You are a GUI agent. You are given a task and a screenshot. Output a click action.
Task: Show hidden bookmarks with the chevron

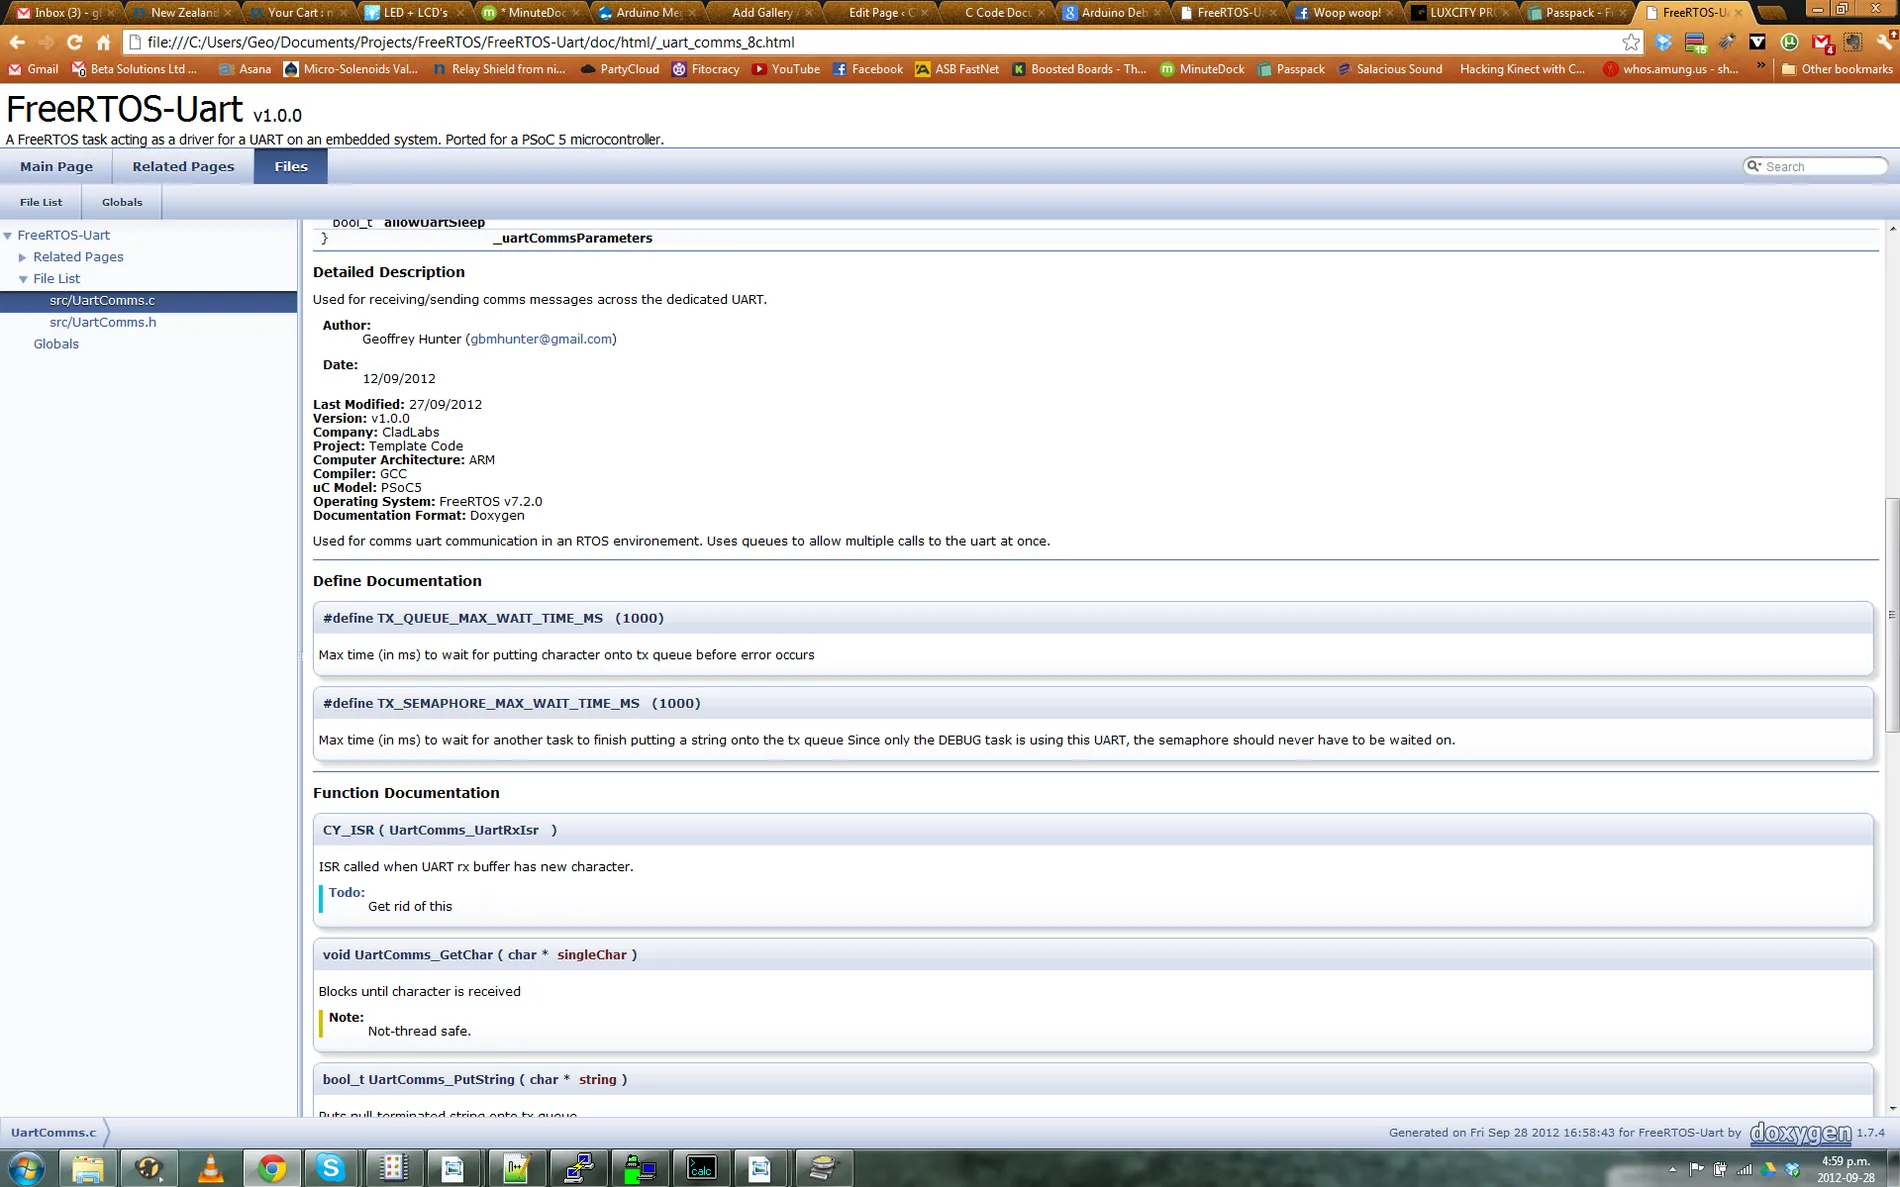coord(1761,68)
